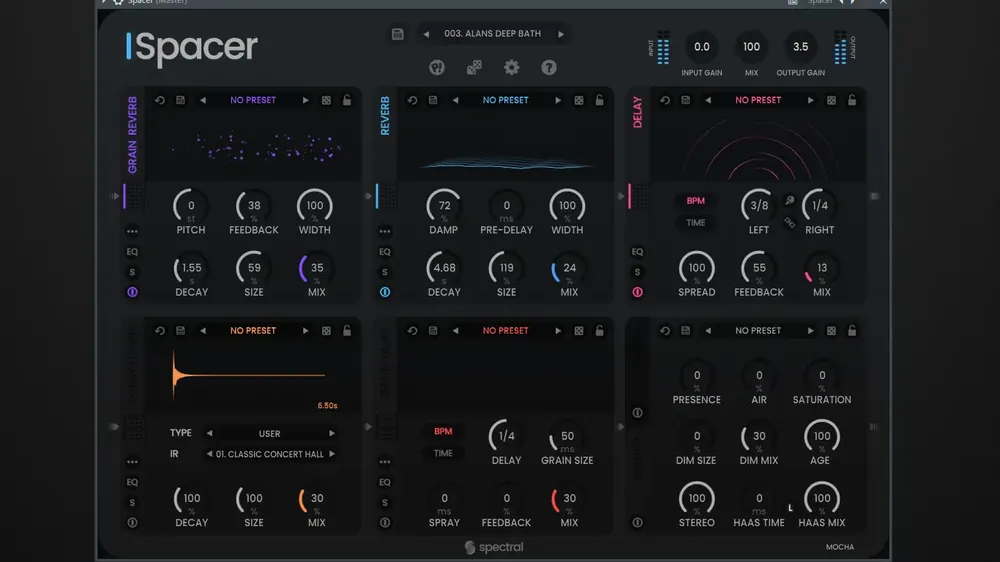1000x562 pixels.
Task: Open grain delay module EQ
Action: point(385,482)
